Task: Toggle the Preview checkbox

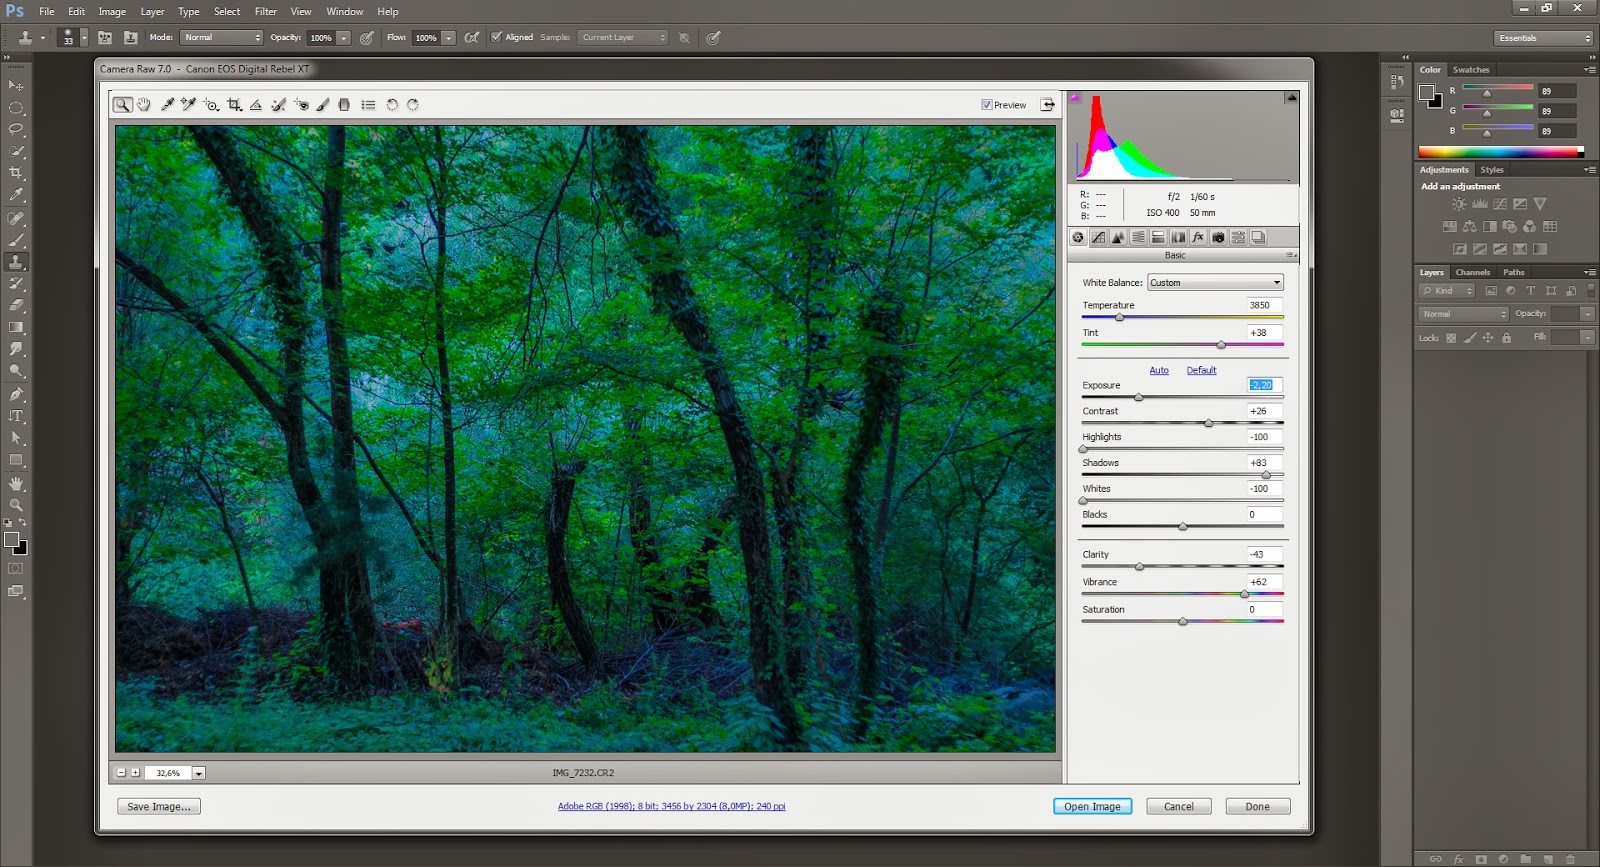Action: (986, 104)
